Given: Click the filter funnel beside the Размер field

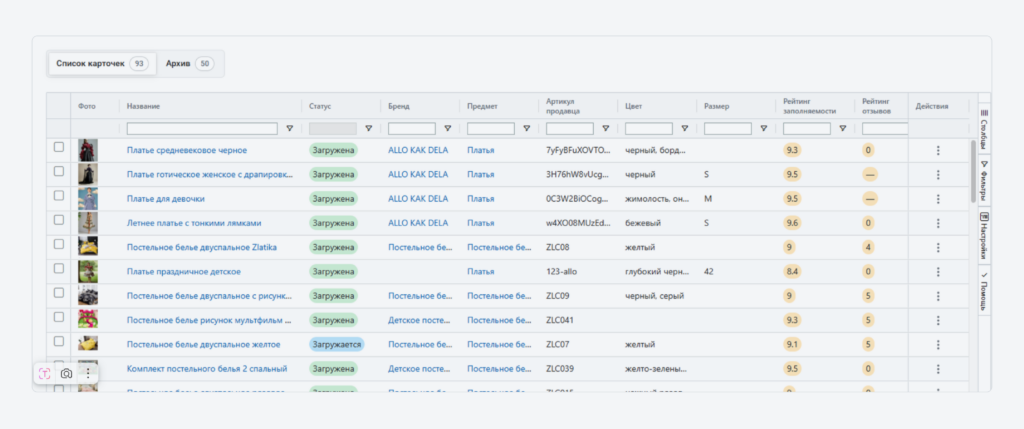Looking at the screenshot, I should coord(763,128).
